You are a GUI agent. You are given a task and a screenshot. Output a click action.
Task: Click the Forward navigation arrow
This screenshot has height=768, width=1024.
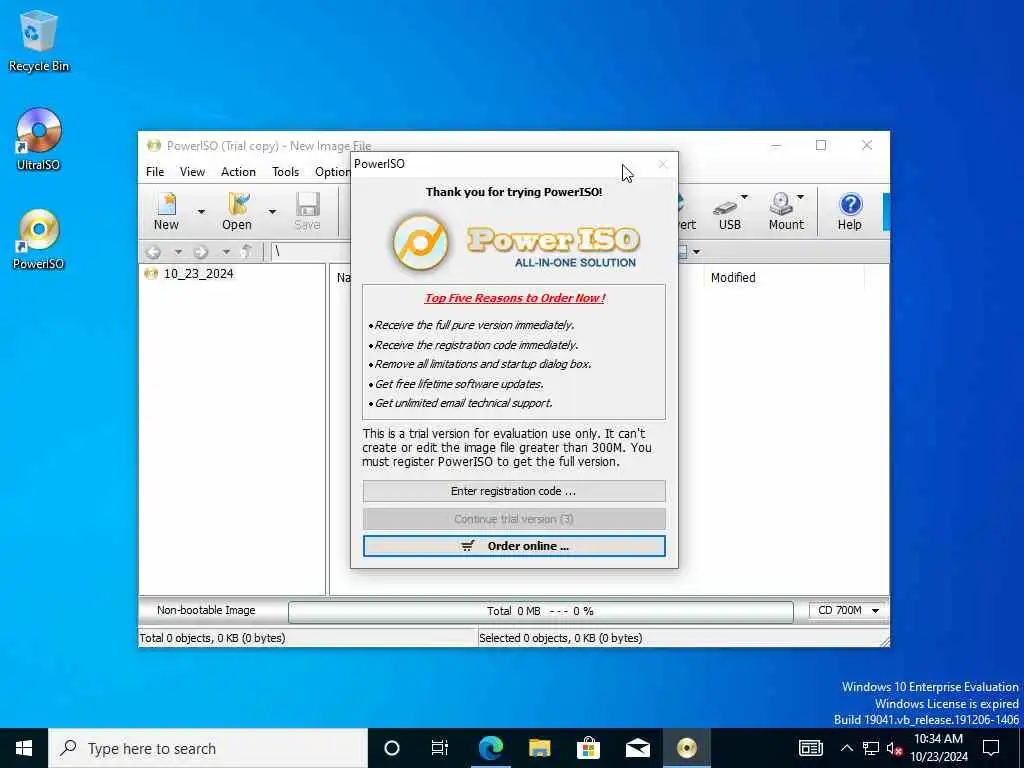pos(200,252)
